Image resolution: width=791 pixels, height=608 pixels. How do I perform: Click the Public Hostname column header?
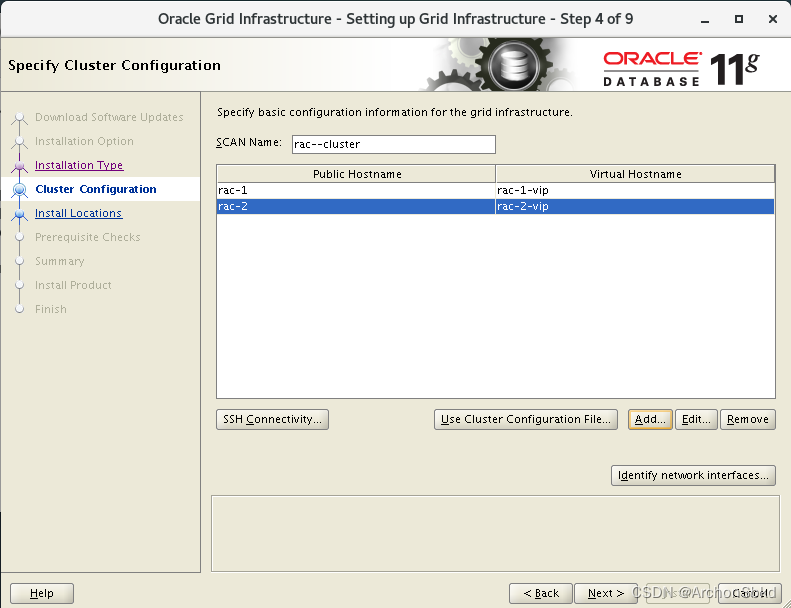357,174
